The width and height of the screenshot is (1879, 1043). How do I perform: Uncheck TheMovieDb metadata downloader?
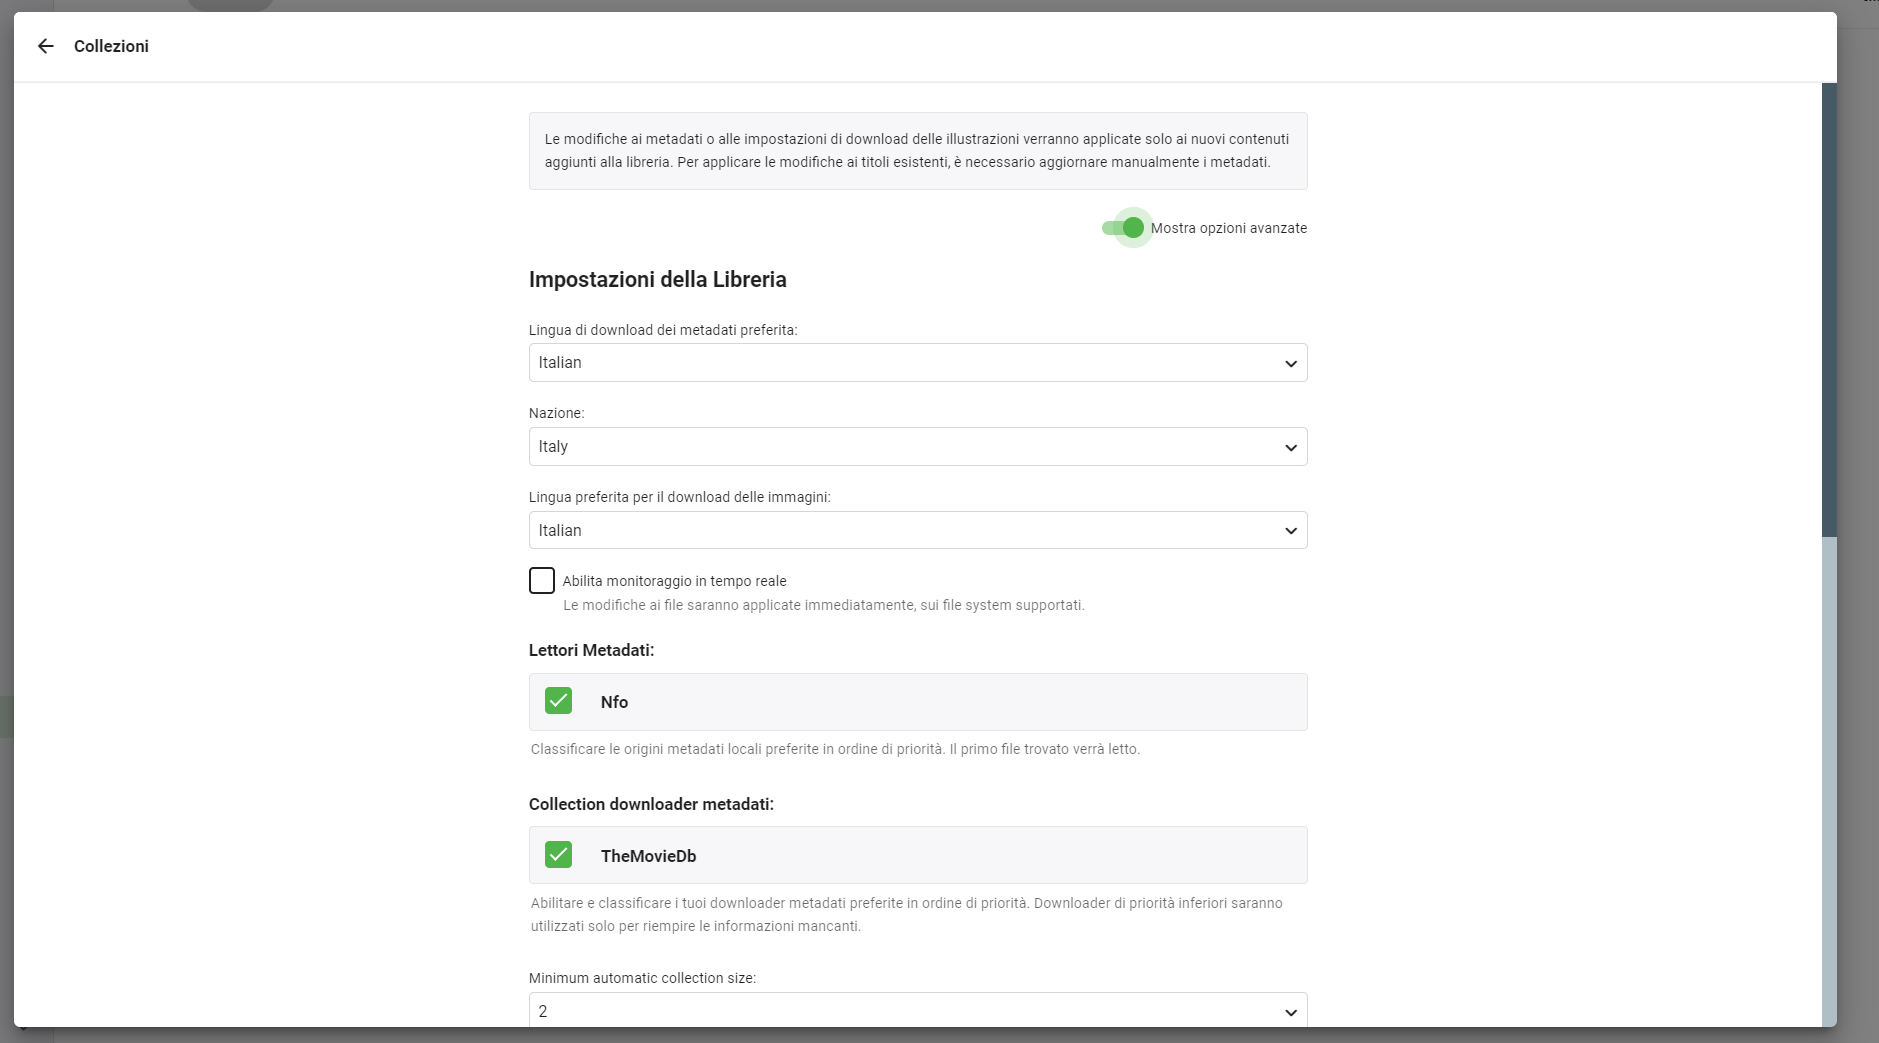coord(558,855)
